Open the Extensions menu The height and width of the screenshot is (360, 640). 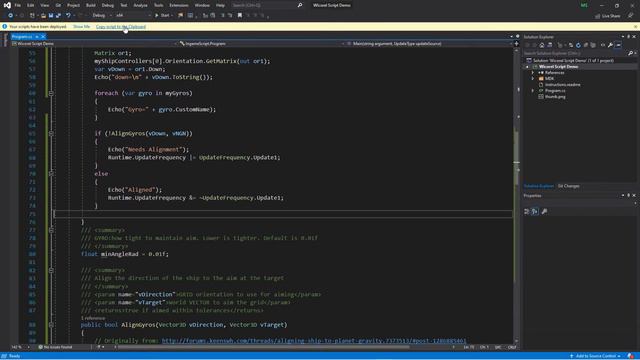[x=179, y=5]
